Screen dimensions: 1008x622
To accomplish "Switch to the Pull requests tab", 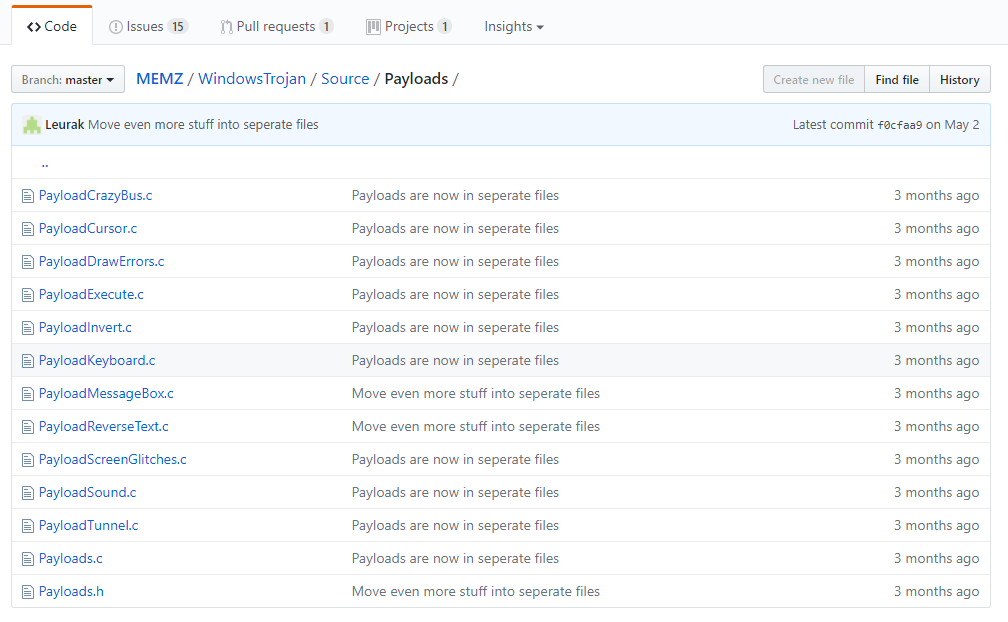I will tap(276, 26).
